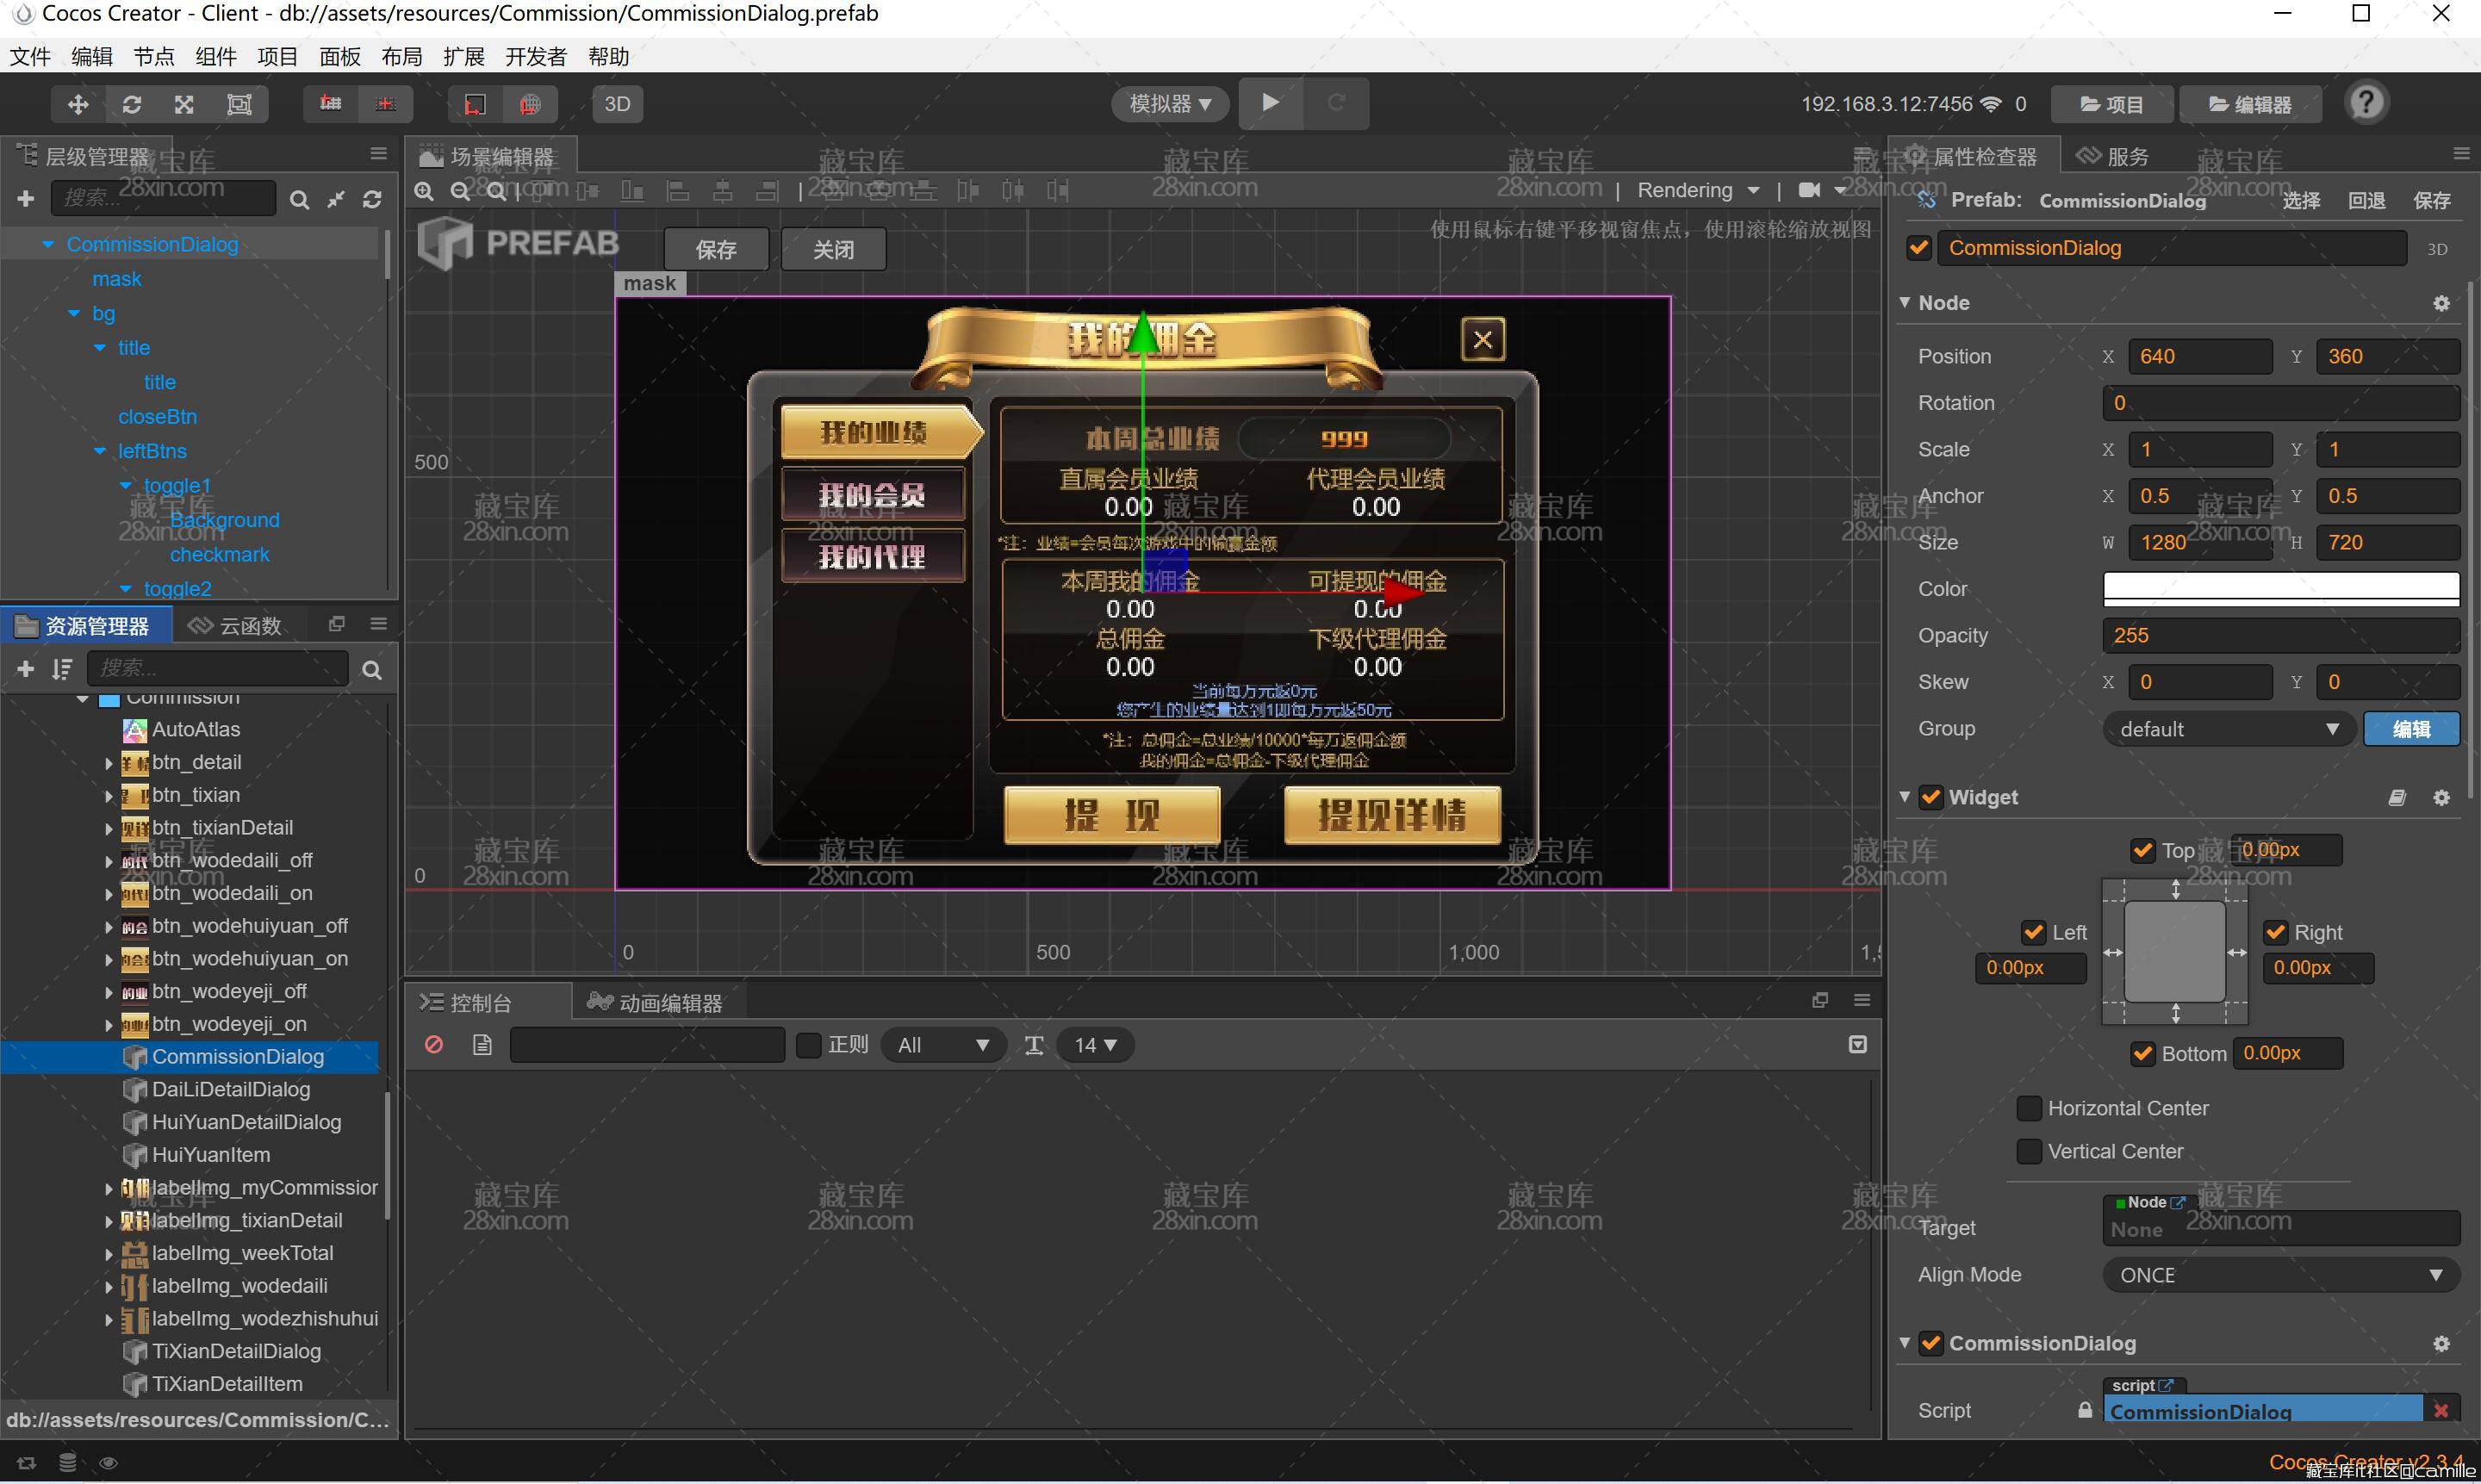This screenshot has height=1484, width=2481.
Task: Open the console log file icon
Action: (x=482, y=1045)
